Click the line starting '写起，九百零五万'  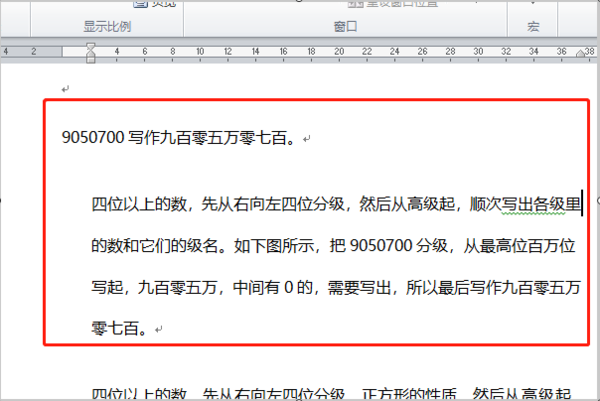(336, 287)
